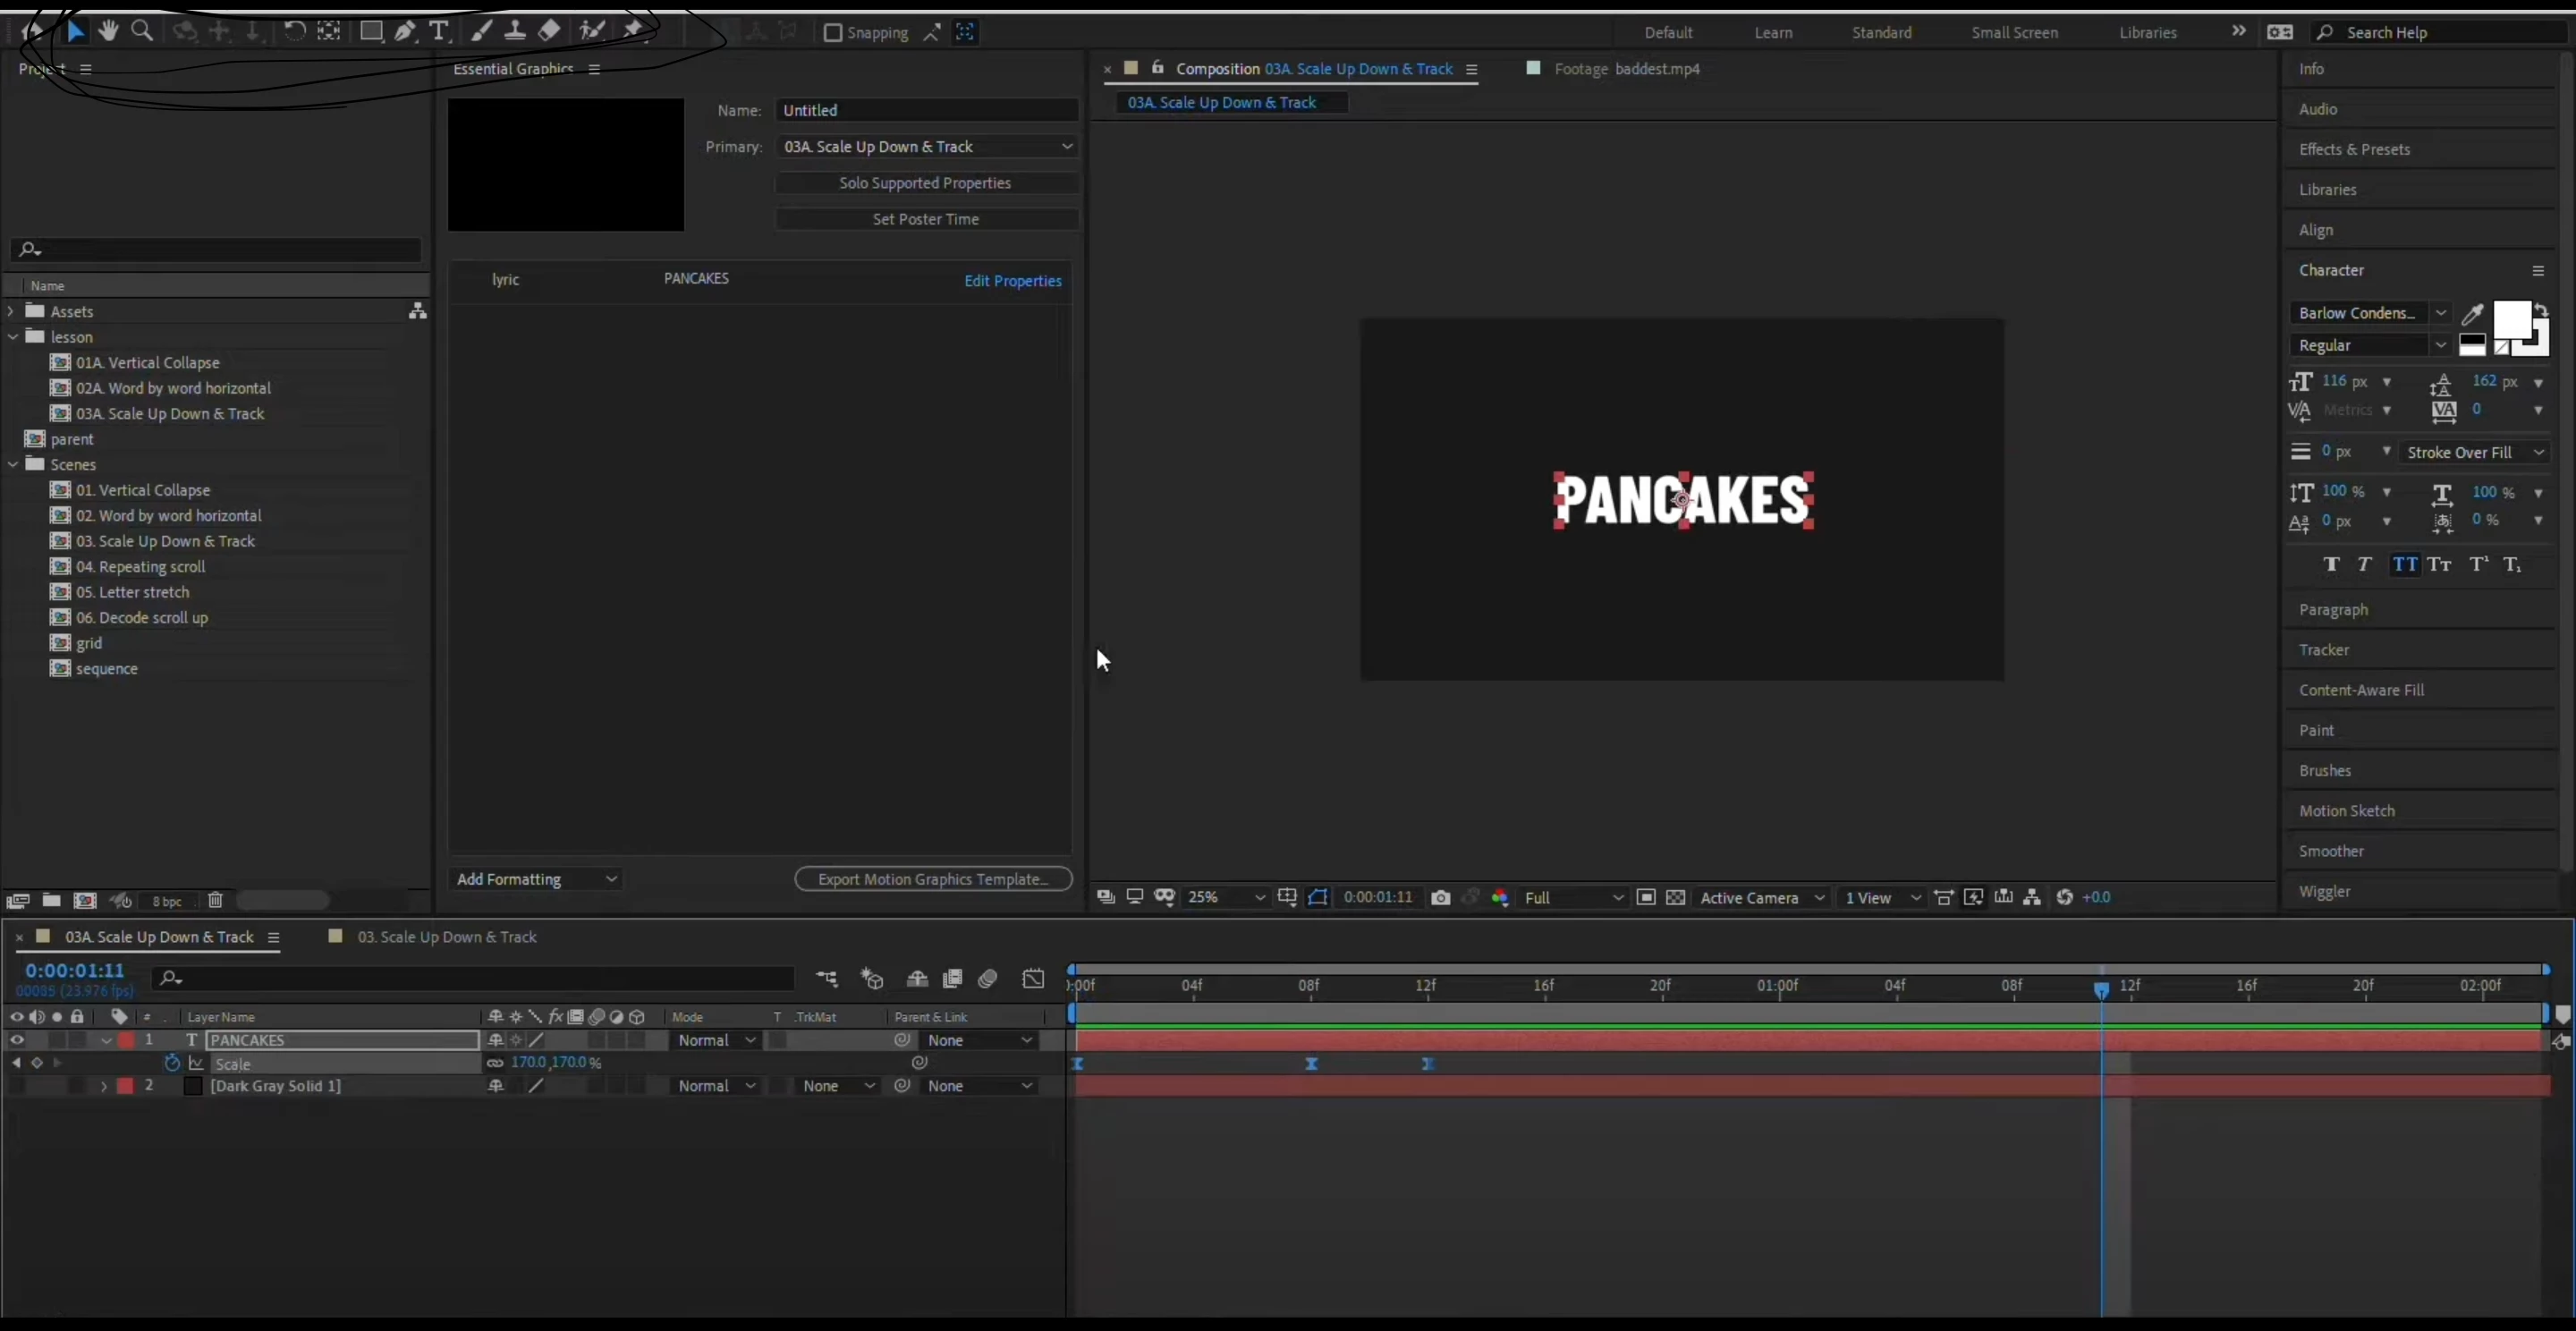
Task: Select the Hand tool
Action: point(108,31)
